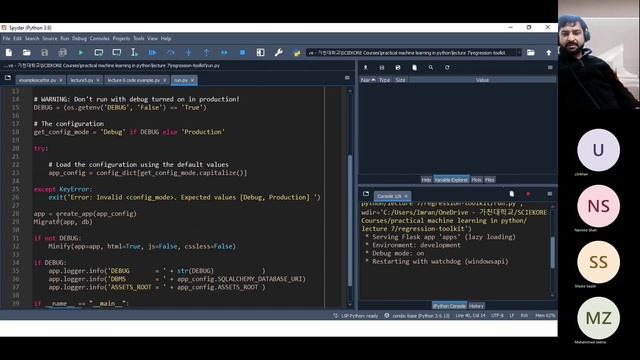This screenshot has height=360, width=640.
Task: Open the PYTHONPATH manager
Action: tap(297, 53)
